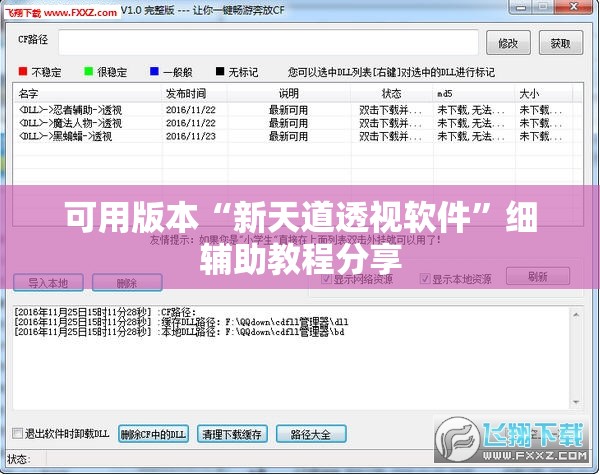
Task: Click the log line showing 缓存DLL路径
Action: (181, 322)
